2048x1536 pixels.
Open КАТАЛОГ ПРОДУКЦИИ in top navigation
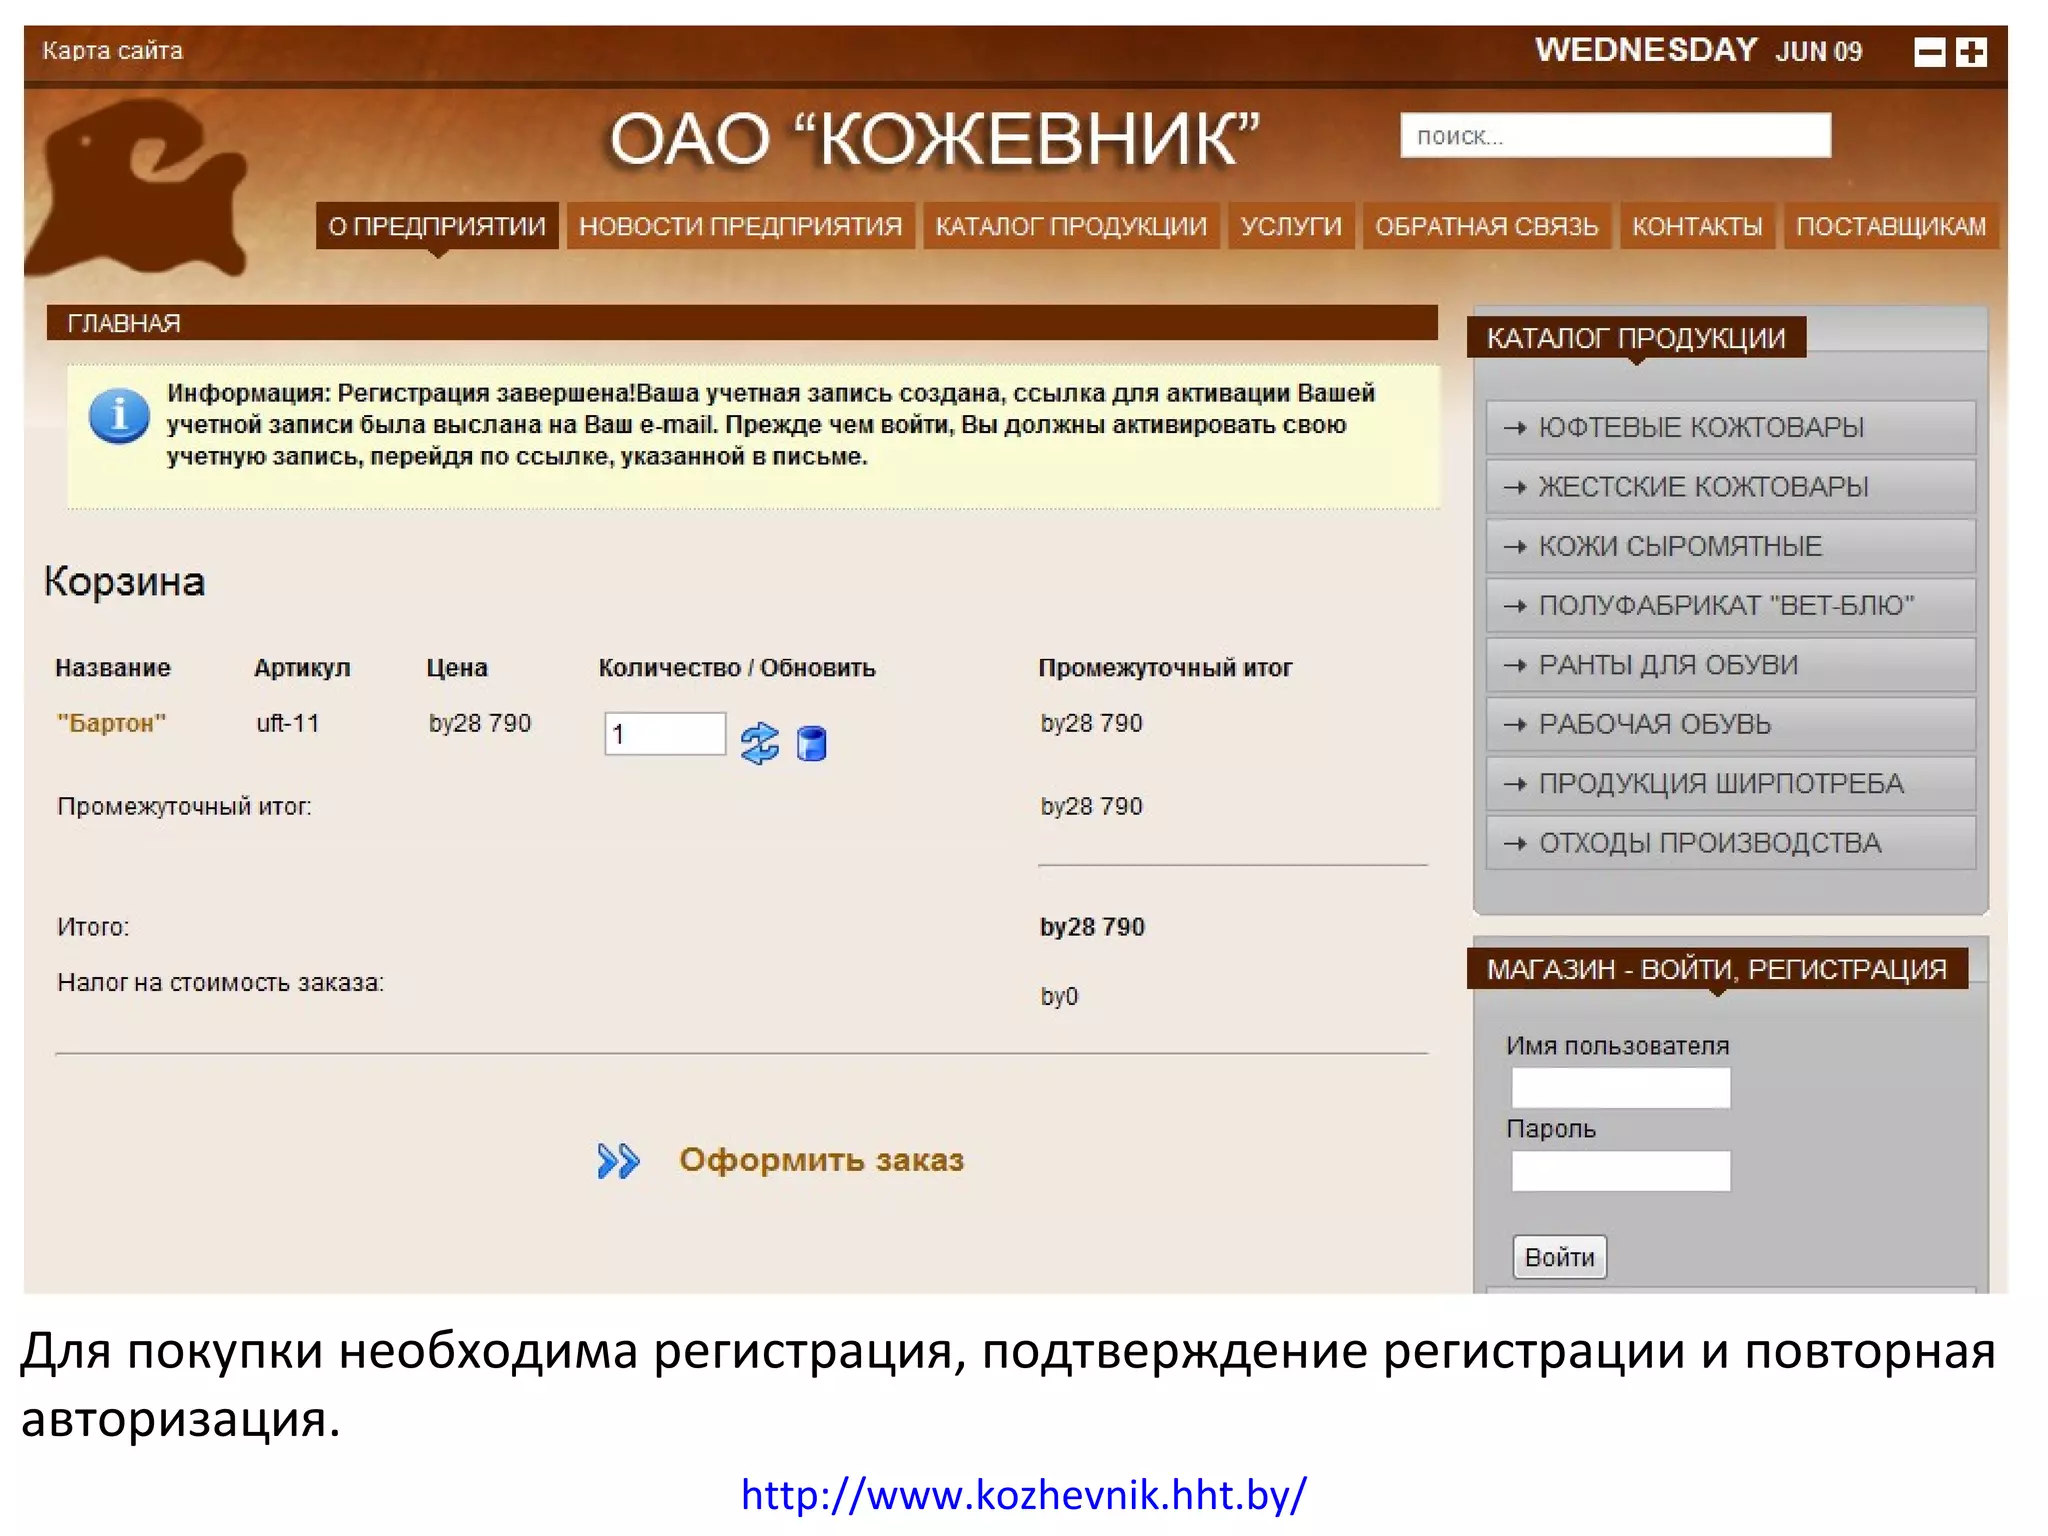click(1071, 226)
